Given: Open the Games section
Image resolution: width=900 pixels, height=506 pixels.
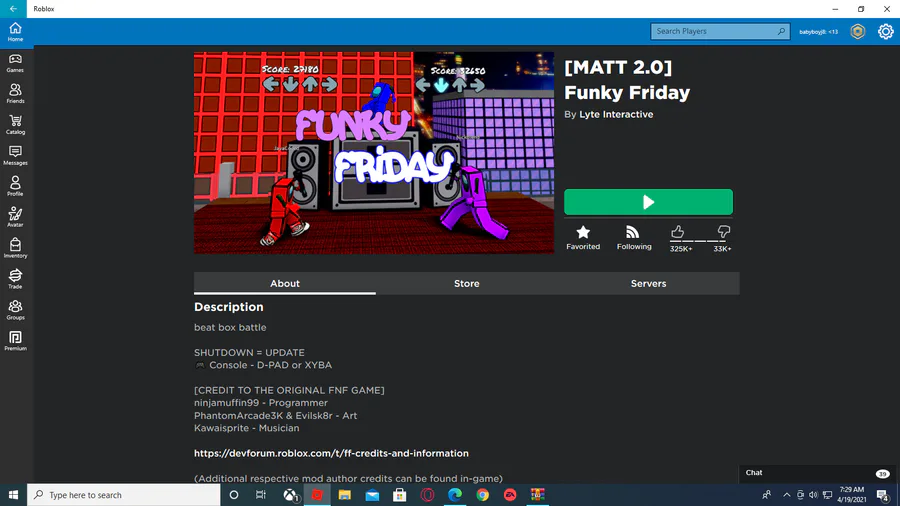Looking at the screenshot, I should pos(15,63).
